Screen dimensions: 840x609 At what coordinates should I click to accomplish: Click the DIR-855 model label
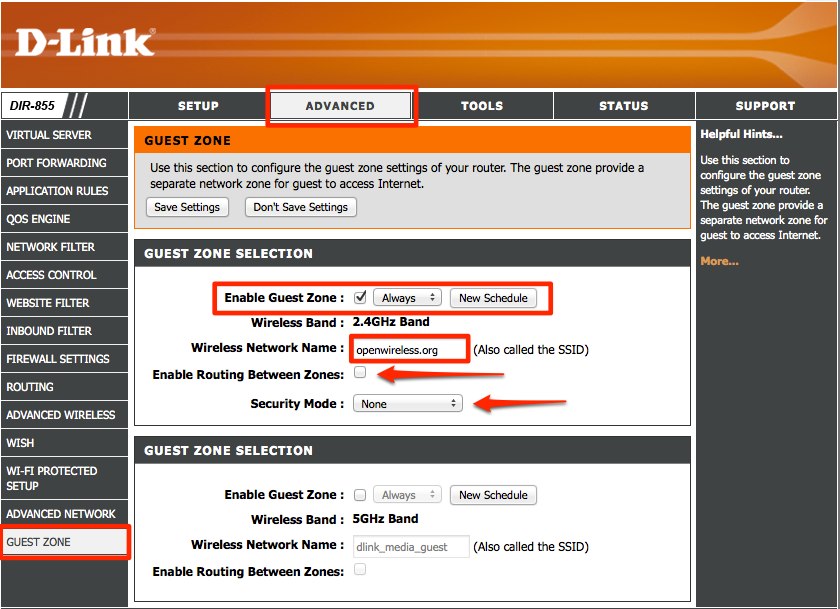click(32, 106)
